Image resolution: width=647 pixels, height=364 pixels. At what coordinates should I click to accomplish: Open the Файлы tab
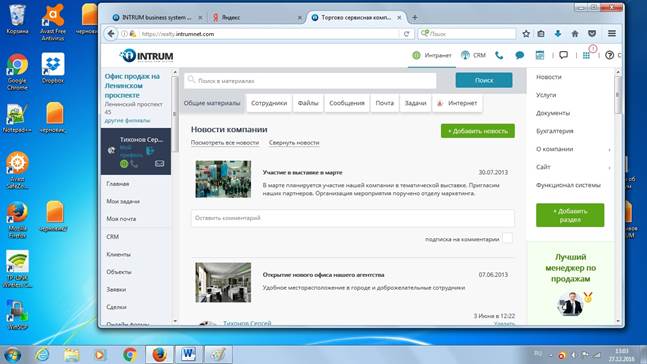pyautogui.click(x=308, y=103)
